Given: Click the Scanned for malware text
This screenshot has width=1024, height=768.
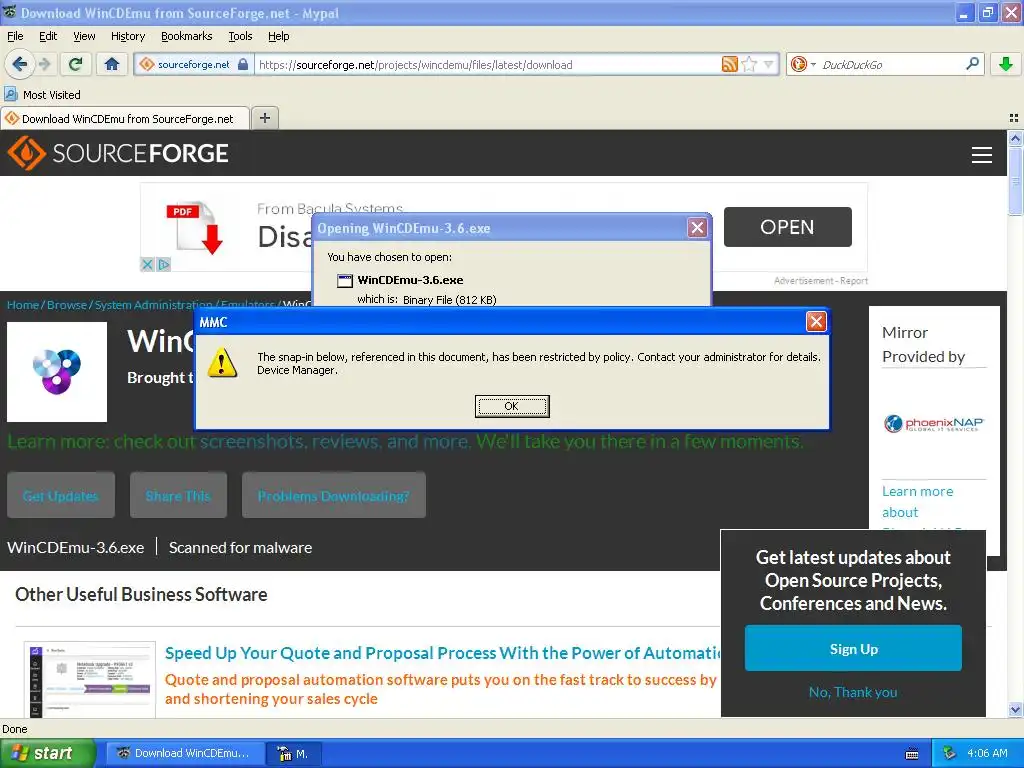Looking at the screenshot, I should click(x=240, y=547).
